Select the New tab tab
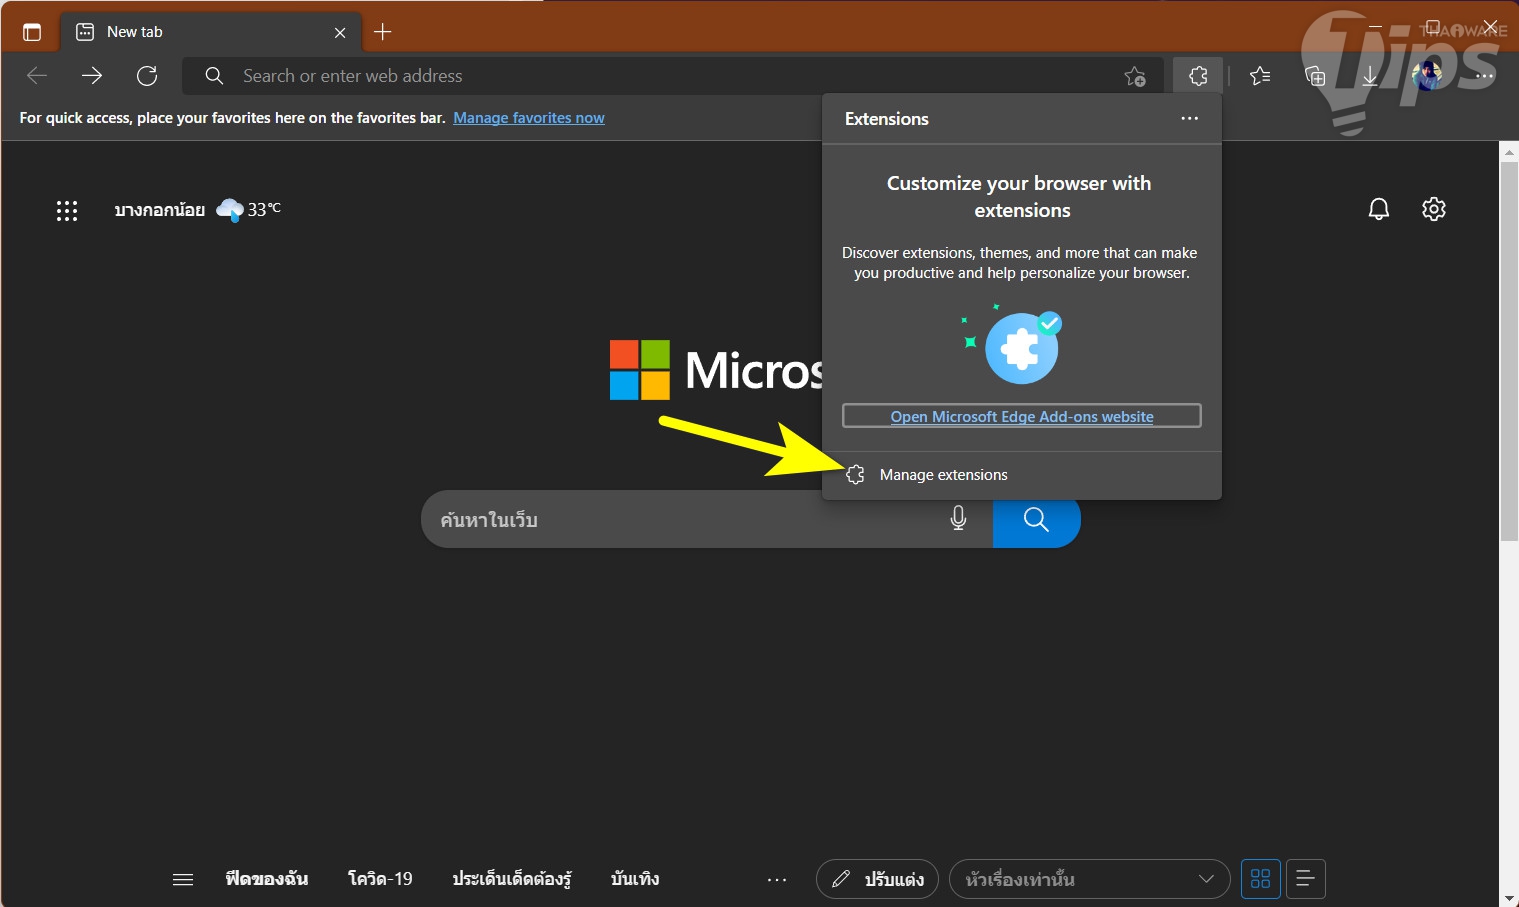Image resolution: width=1519 pixels, height=907 pixels. [210, 32]
